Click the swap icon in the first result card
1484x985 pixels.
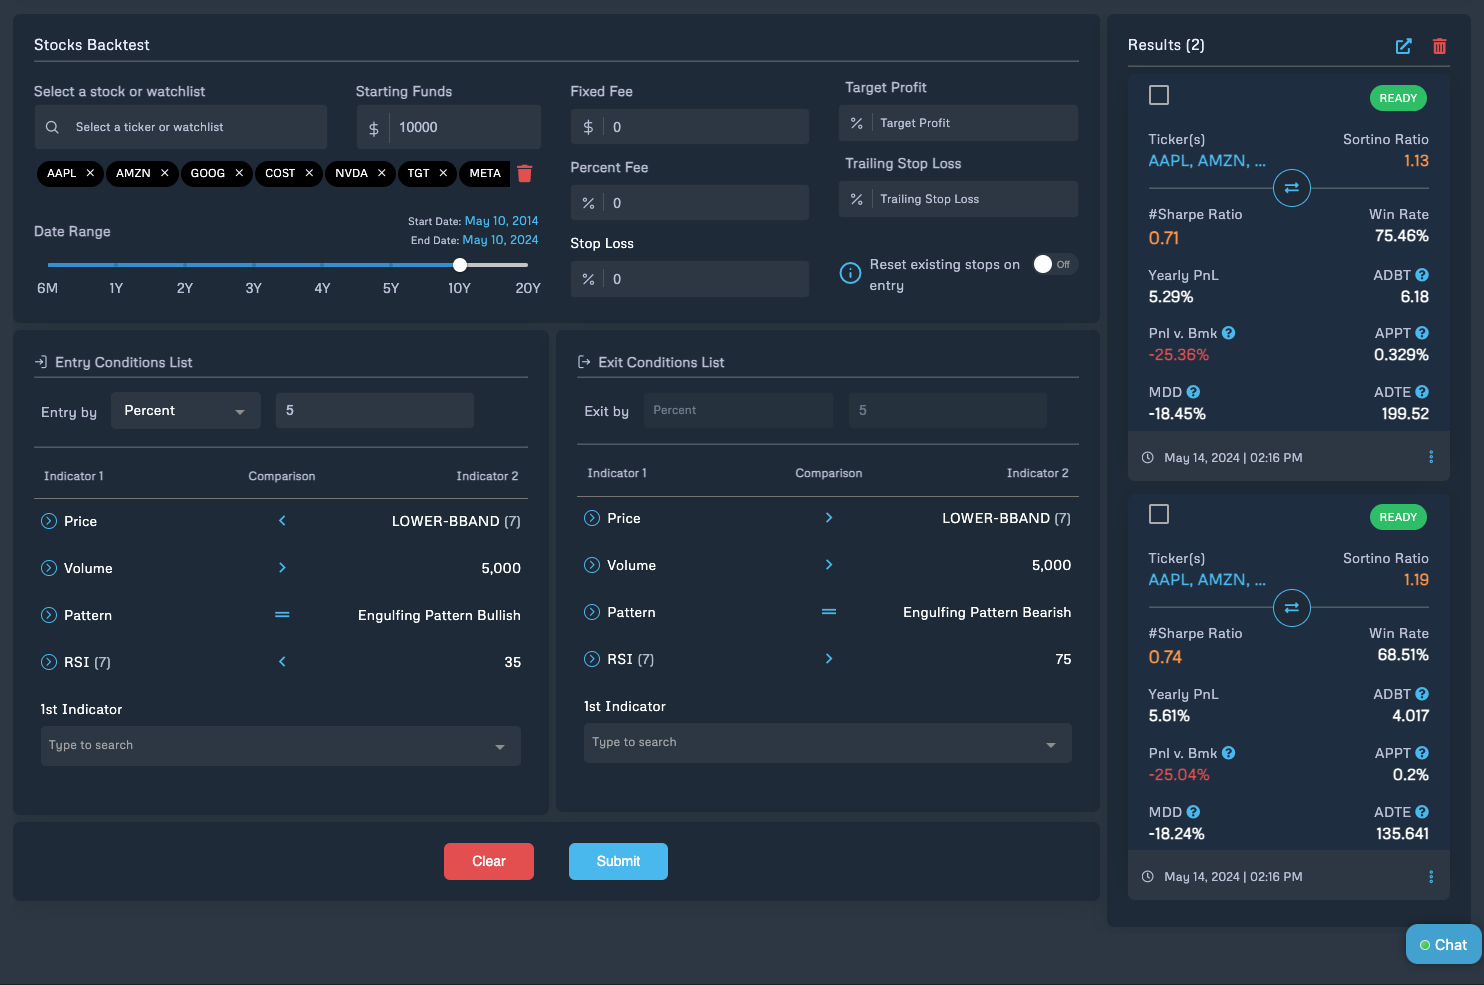[x=1291, y=188]
